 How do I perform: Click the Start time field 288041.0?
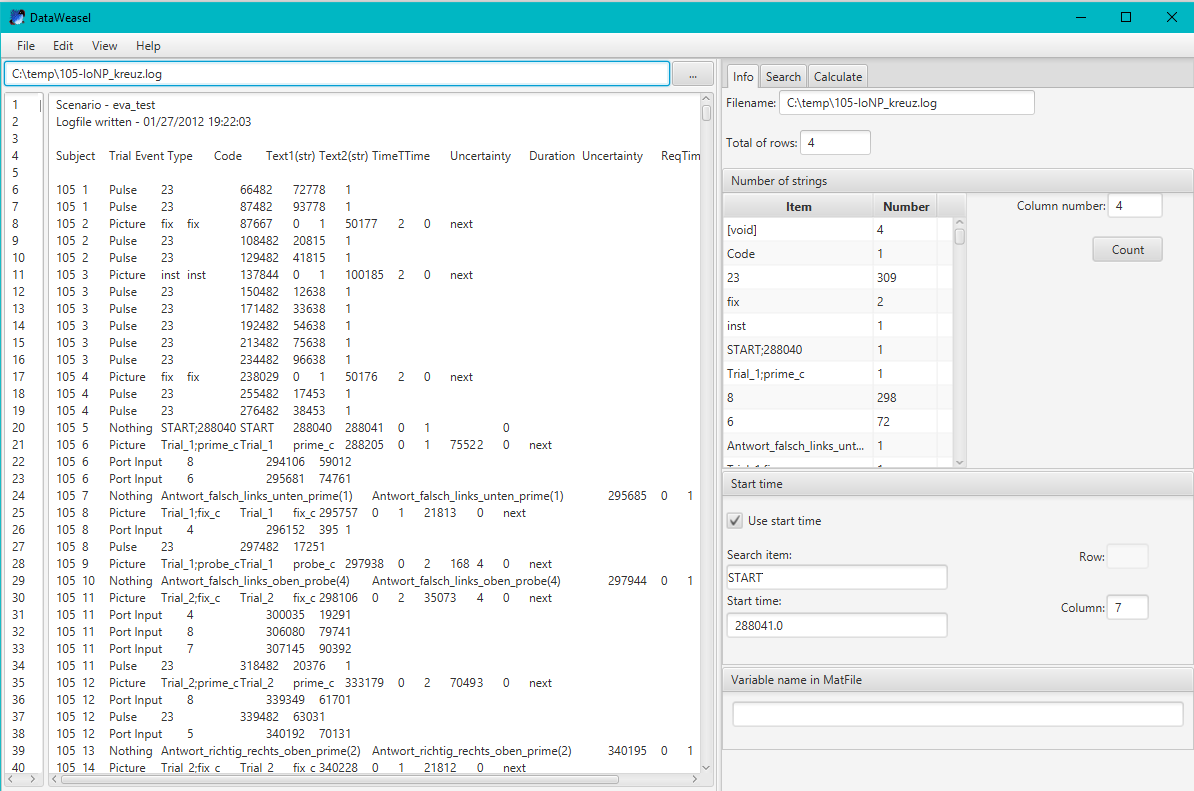click(837, 625)
